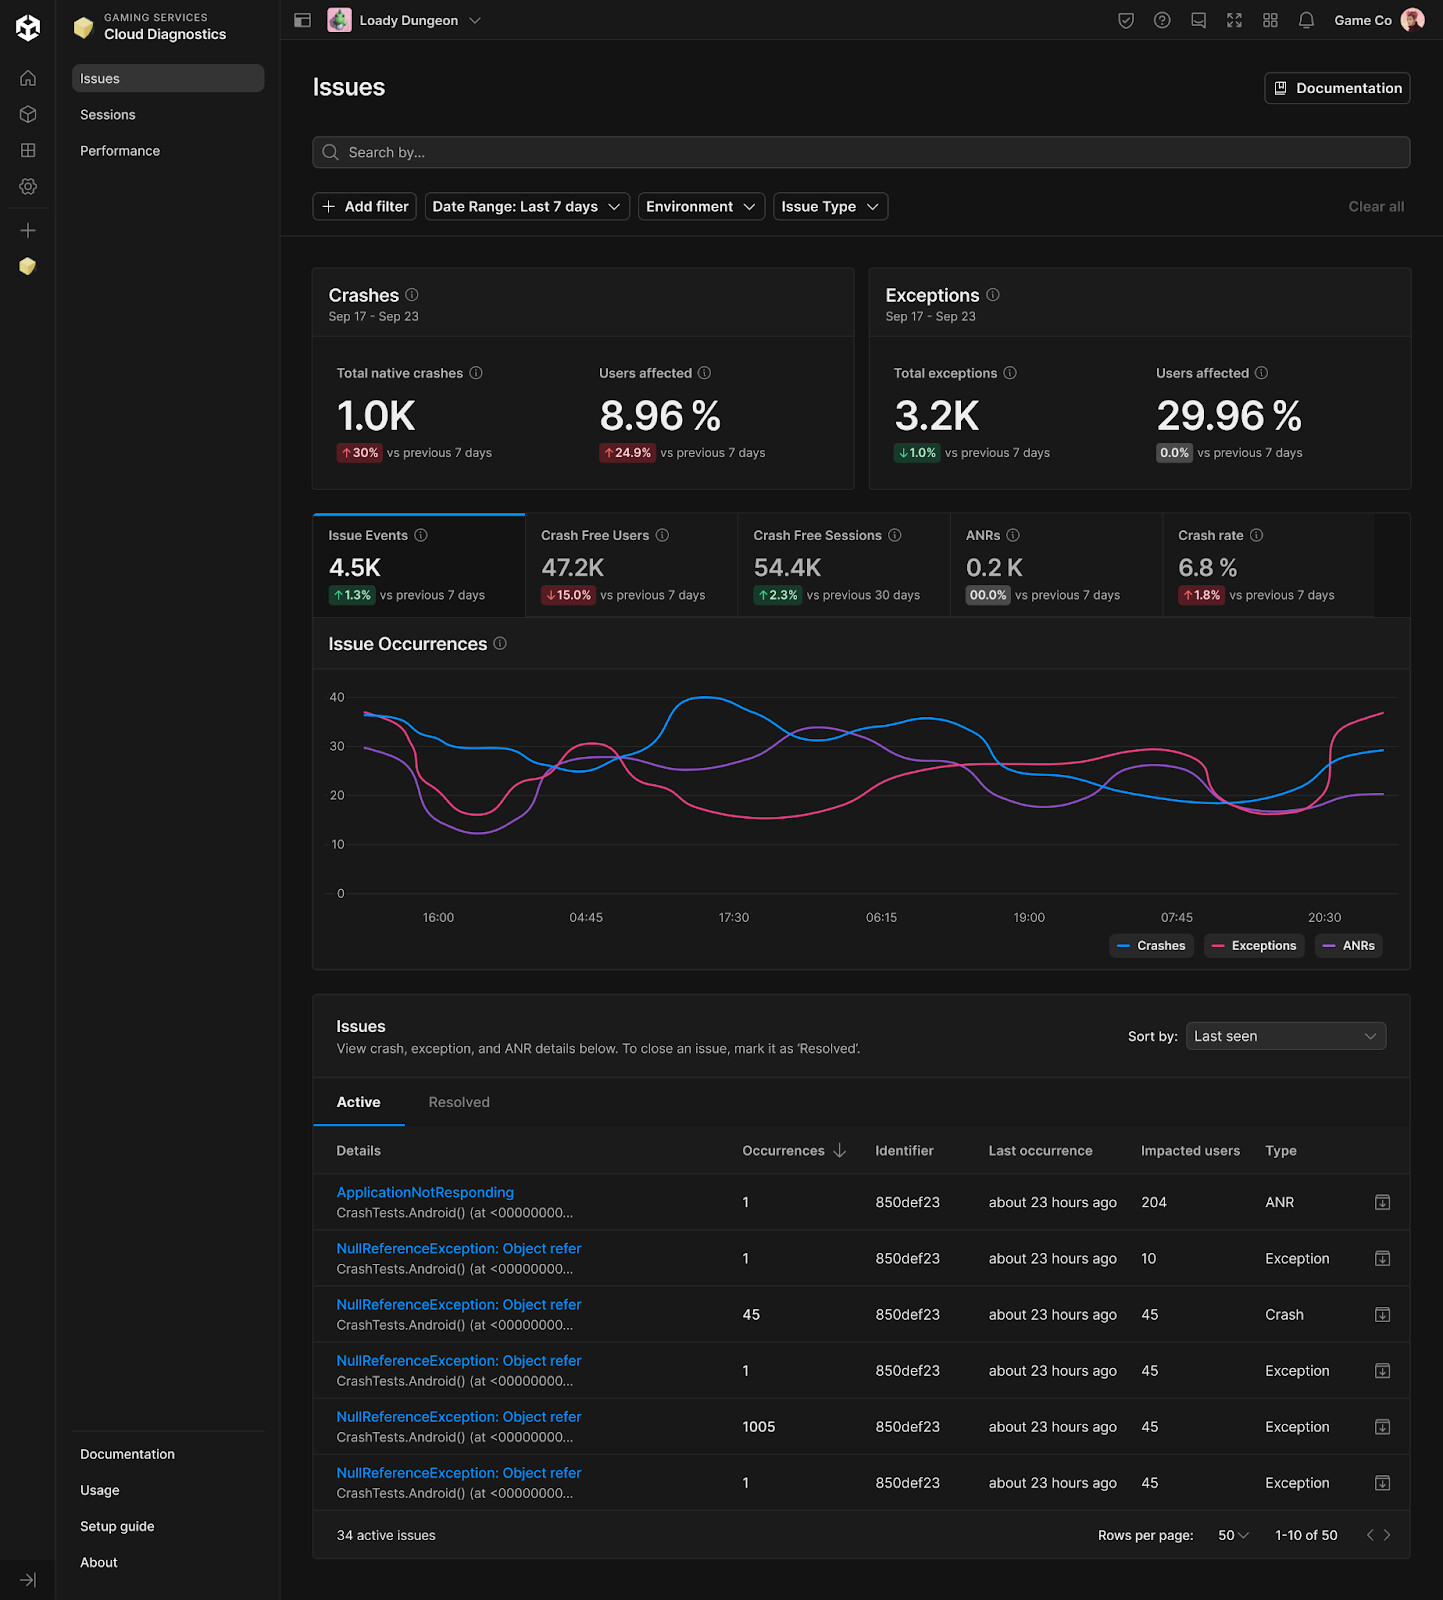Open the ApplicationNotResponding issue link
The height and width of the screenshot is (1600, 1443).
tap(425, 1192)
